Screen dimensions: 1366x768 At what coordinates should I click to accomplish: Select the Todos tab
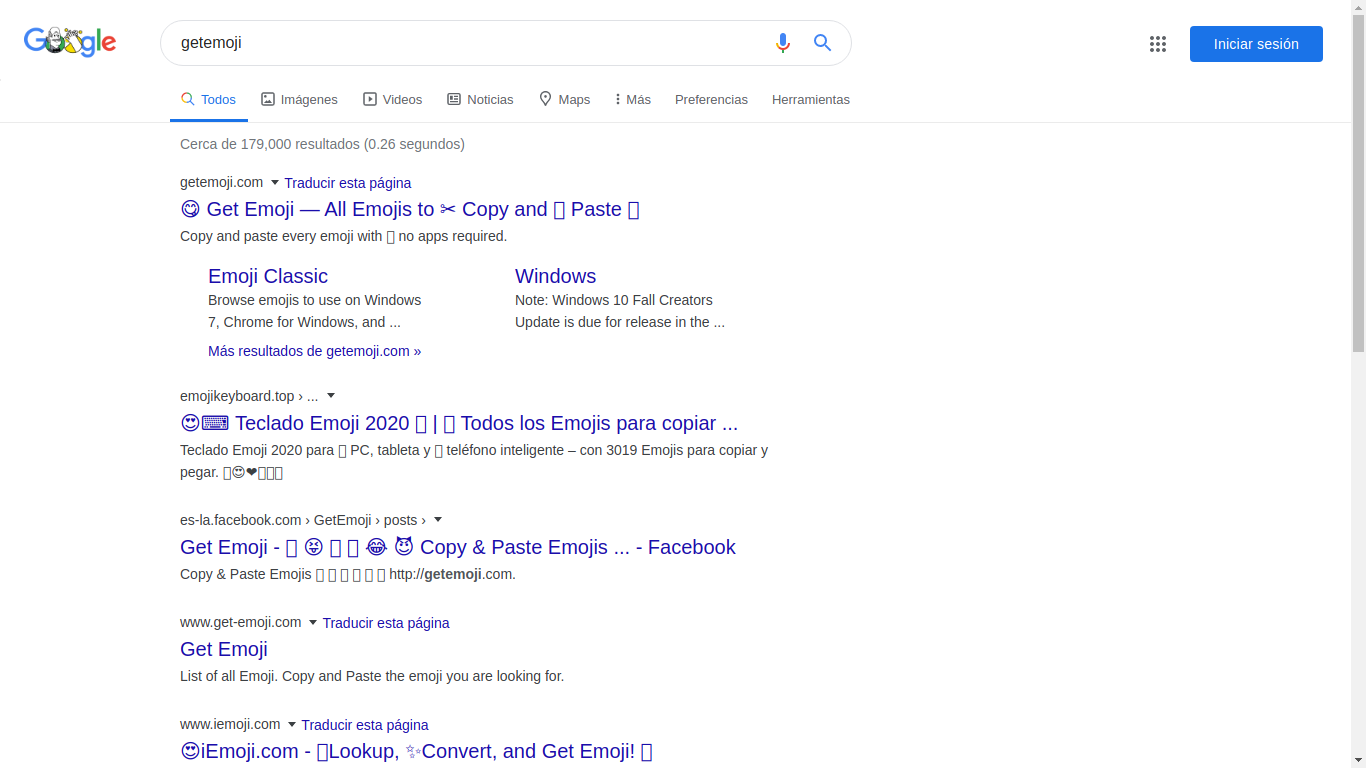pyautogui.click(x=208, y=99)
